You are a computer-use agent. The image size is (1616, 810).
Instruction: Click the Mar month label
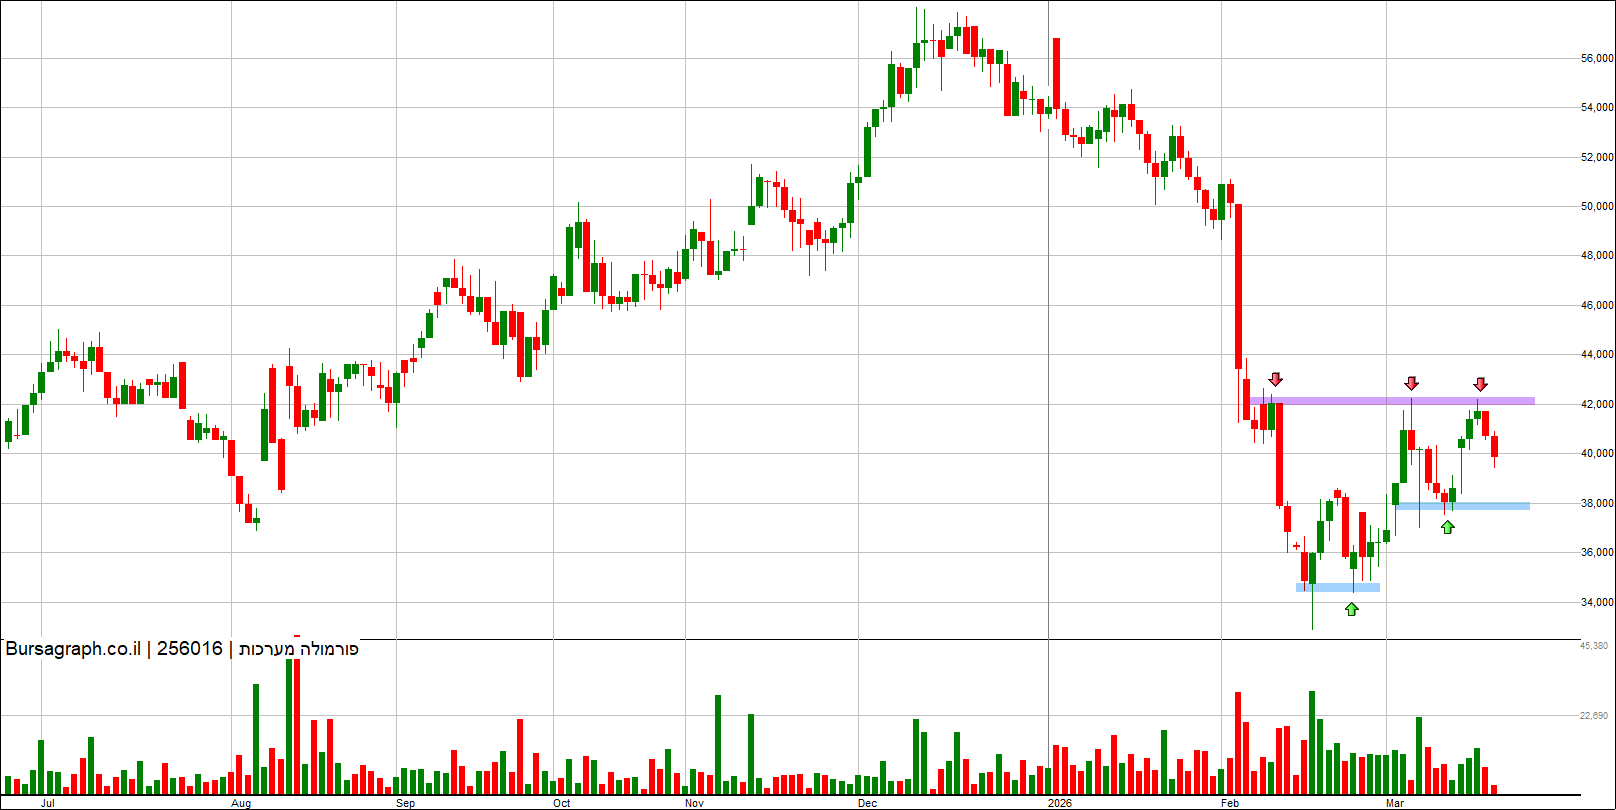point(1395,803)
